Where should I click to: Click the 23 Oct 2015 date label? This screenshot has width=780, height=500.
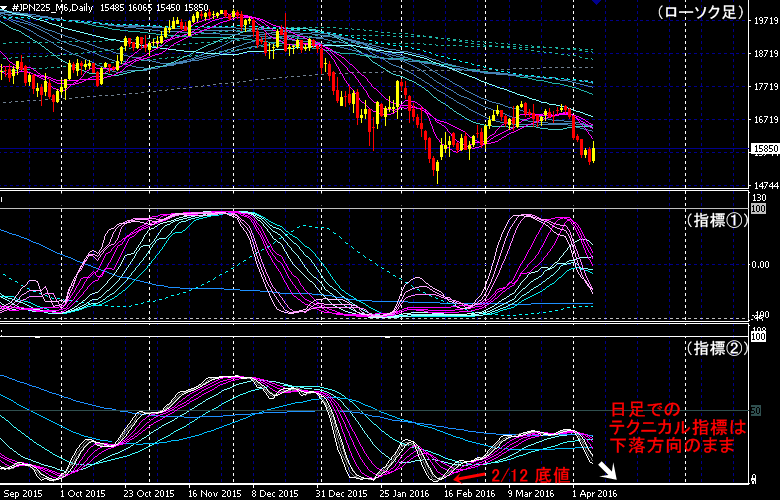click(x=149, y=494)
